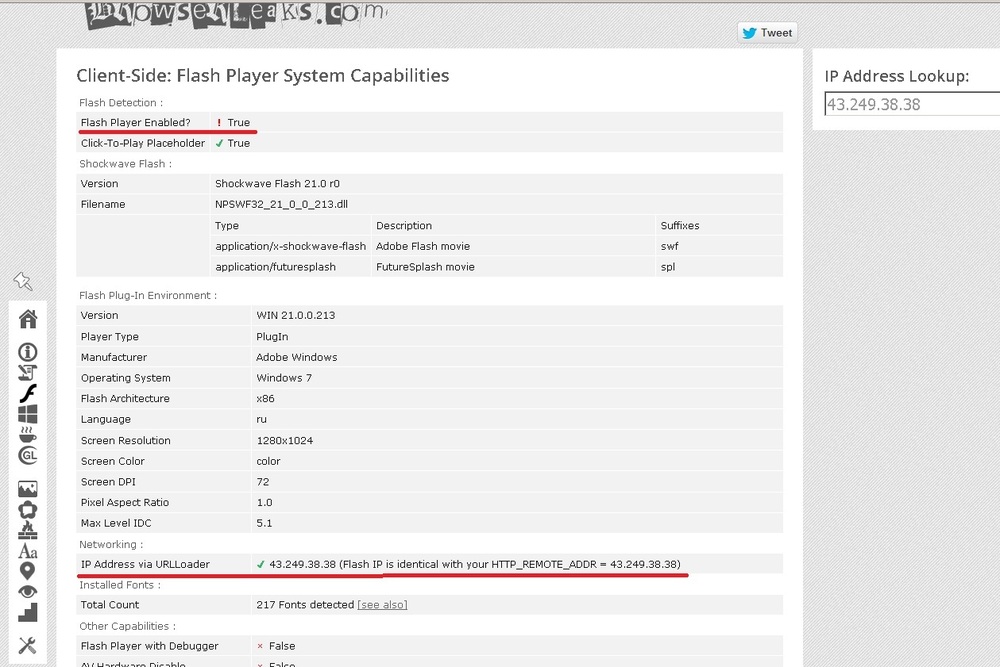This screenshot has width=1000, height=667.
Task: Select the filename 'NPSWF32_21_0_0_213.dll'
Action: click(x=281, y=205)
